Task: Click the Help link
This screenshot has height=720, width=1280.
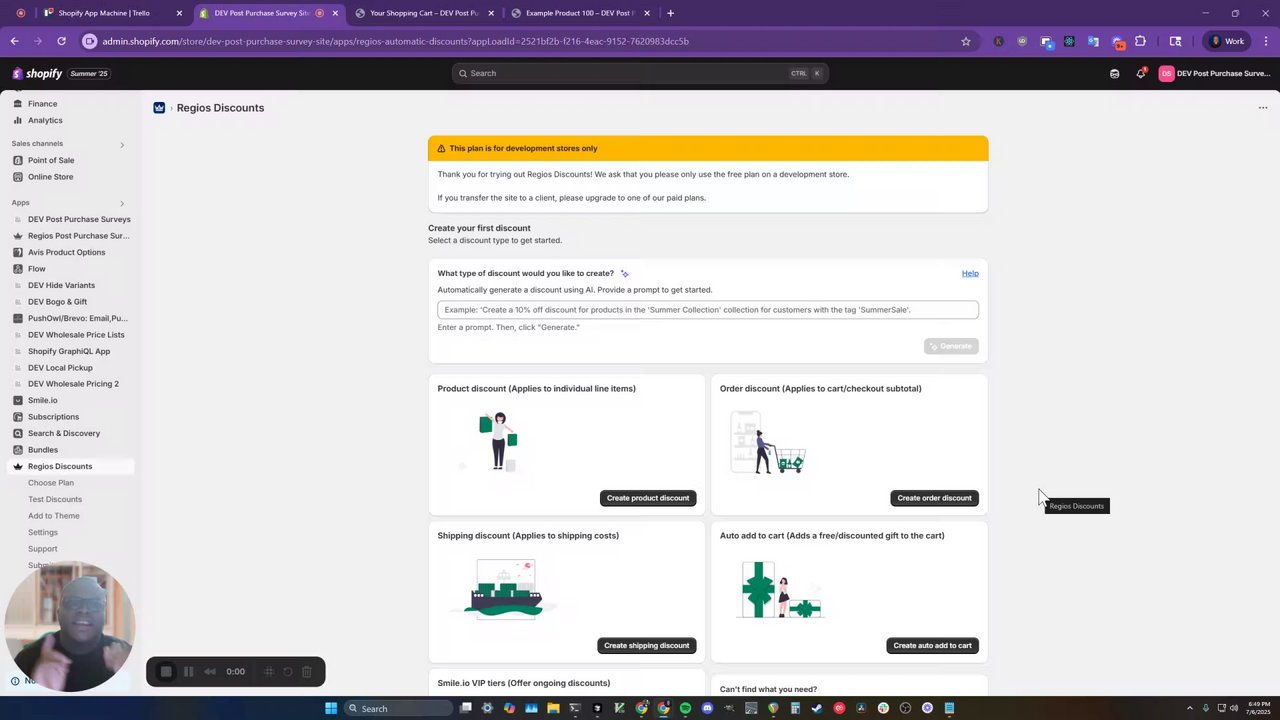Action: tap(970, 273)
